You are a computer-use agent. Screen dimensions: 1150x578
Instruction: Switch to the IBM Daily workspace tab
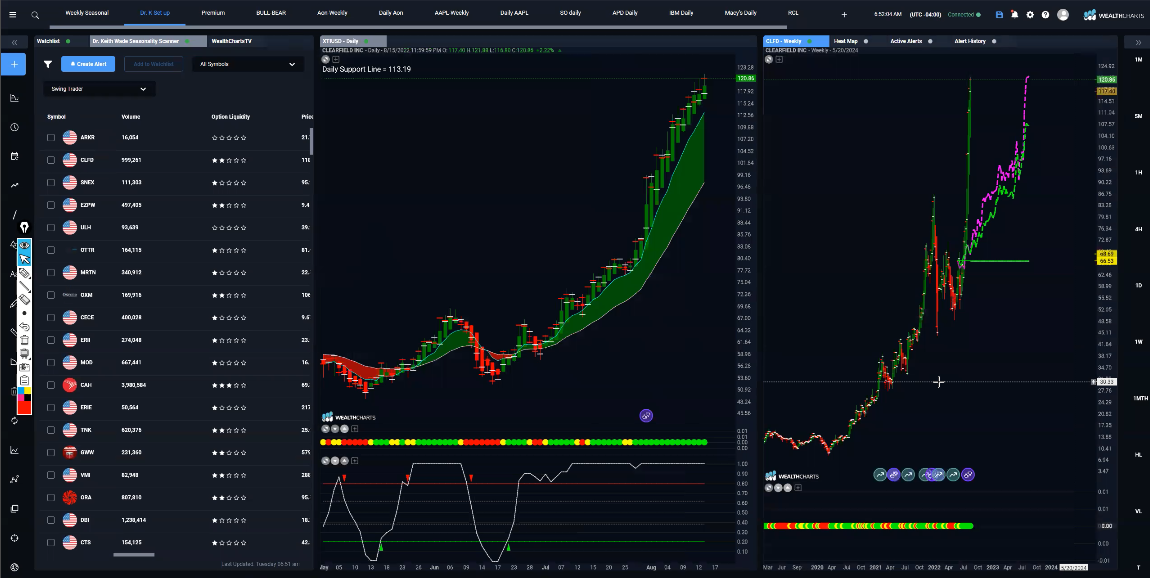tap(681, 13)
